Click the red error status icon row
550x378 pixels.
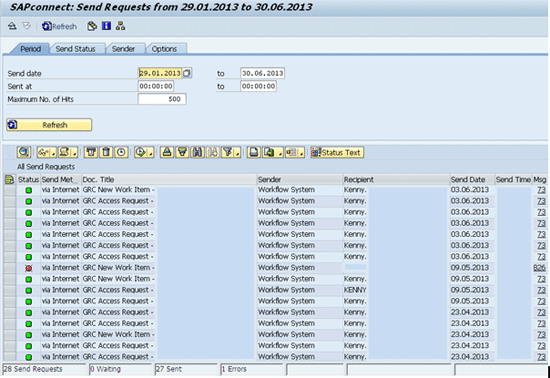pyautogui.click(x=29, y=268)
